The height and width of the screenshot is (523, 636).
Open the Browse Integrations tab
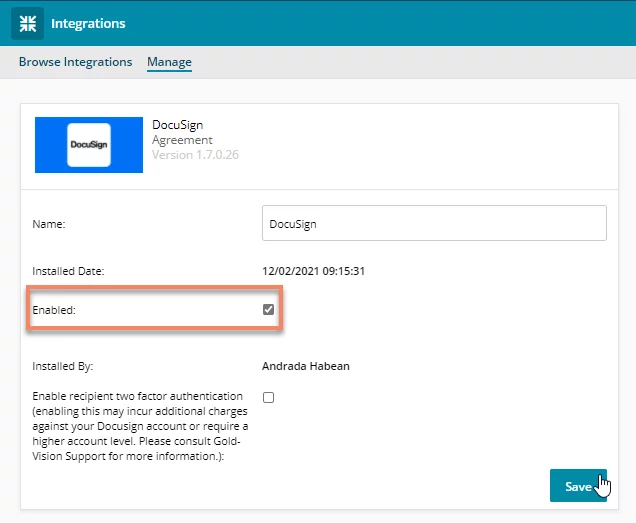point(75,62)
